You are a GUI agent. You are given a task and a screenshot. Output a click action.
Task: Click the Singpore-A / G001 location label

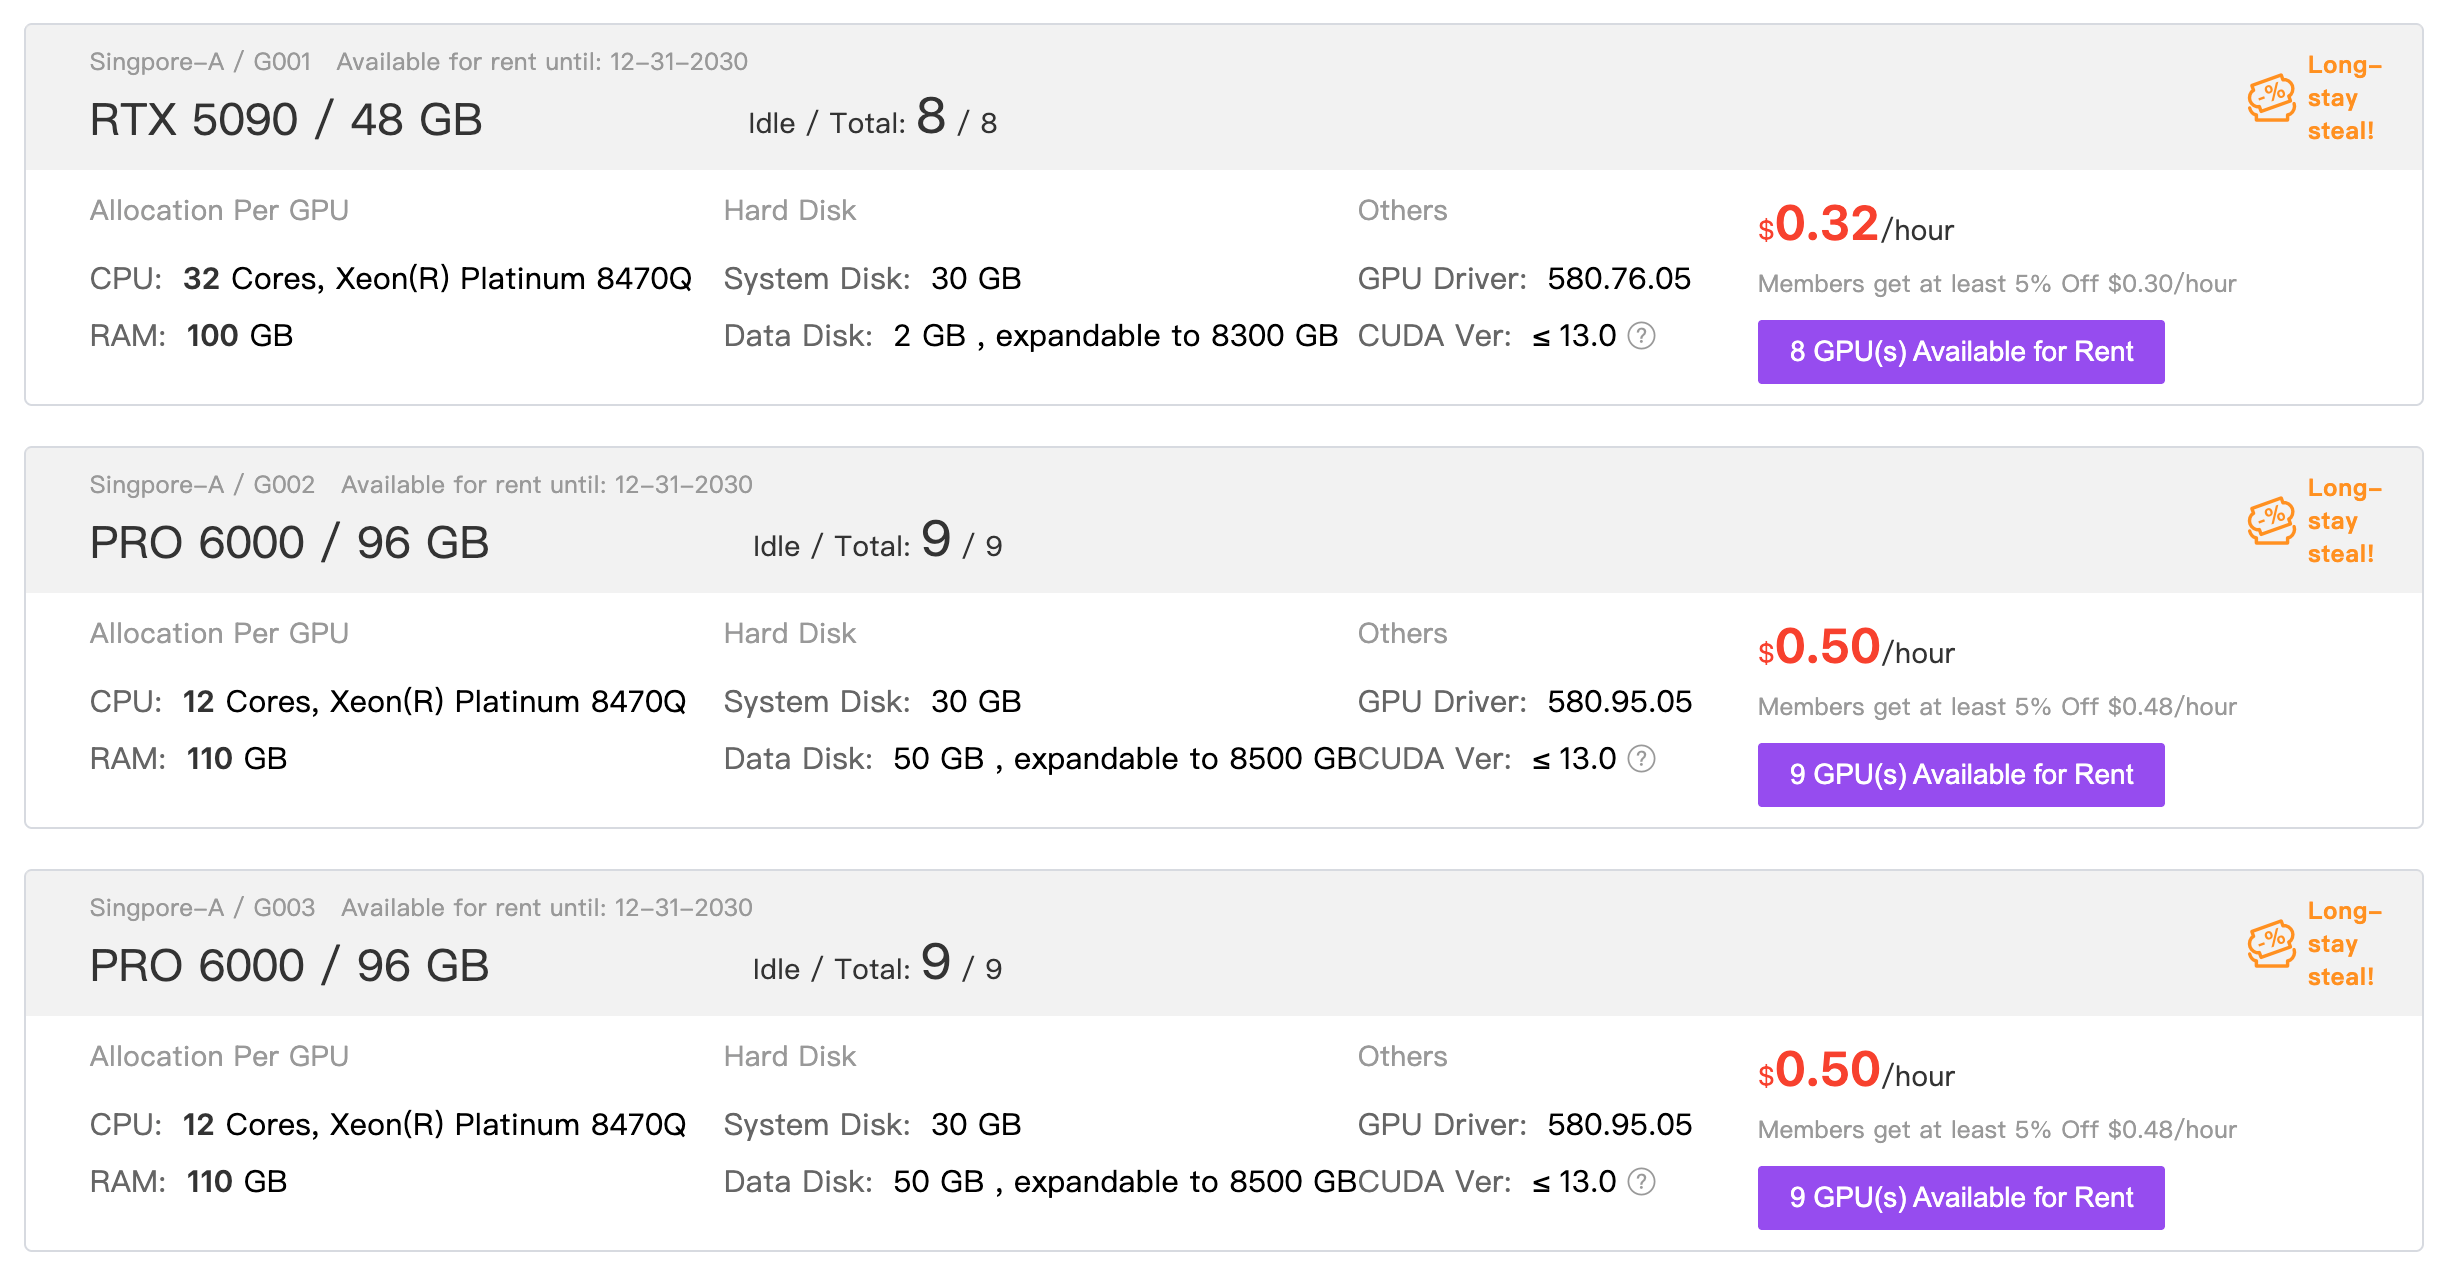200,62
